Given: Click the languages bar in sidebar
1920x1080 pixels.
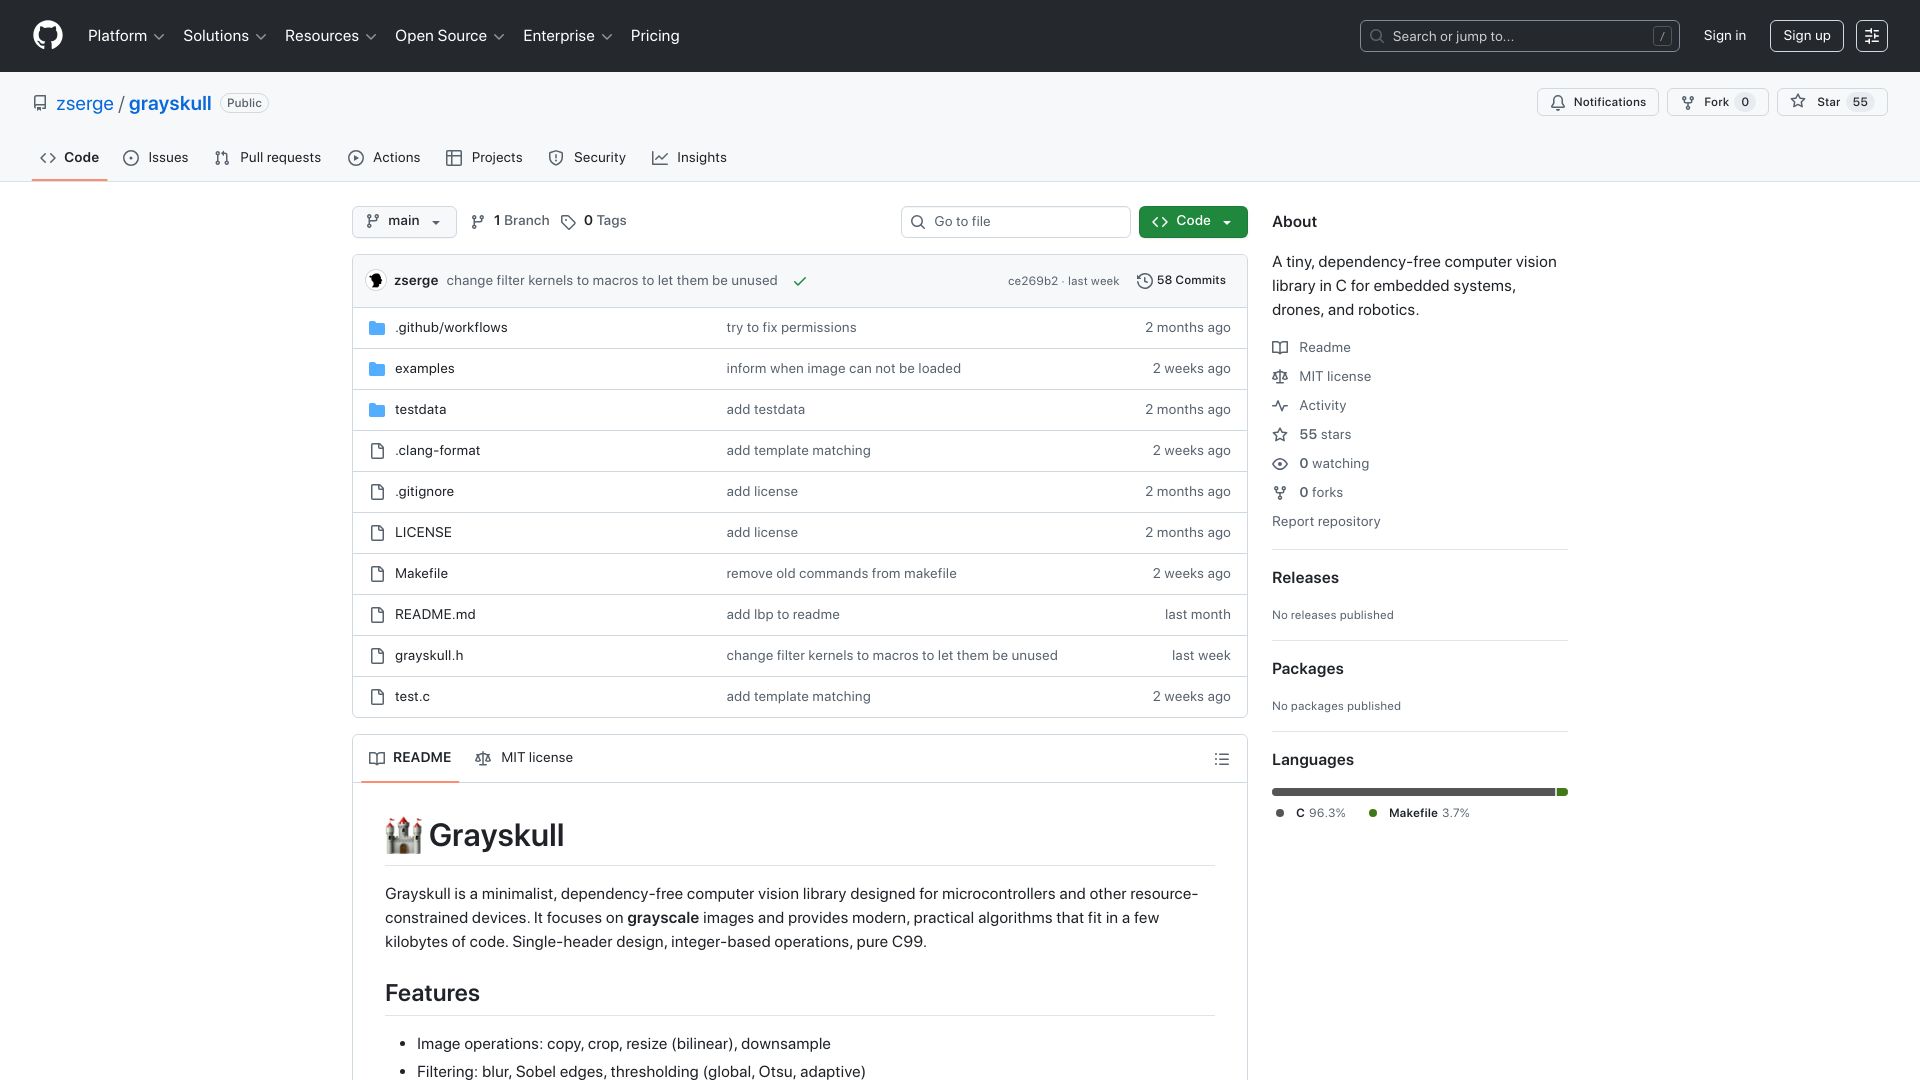Looking at the screenshot, I should pos(1420,792).
